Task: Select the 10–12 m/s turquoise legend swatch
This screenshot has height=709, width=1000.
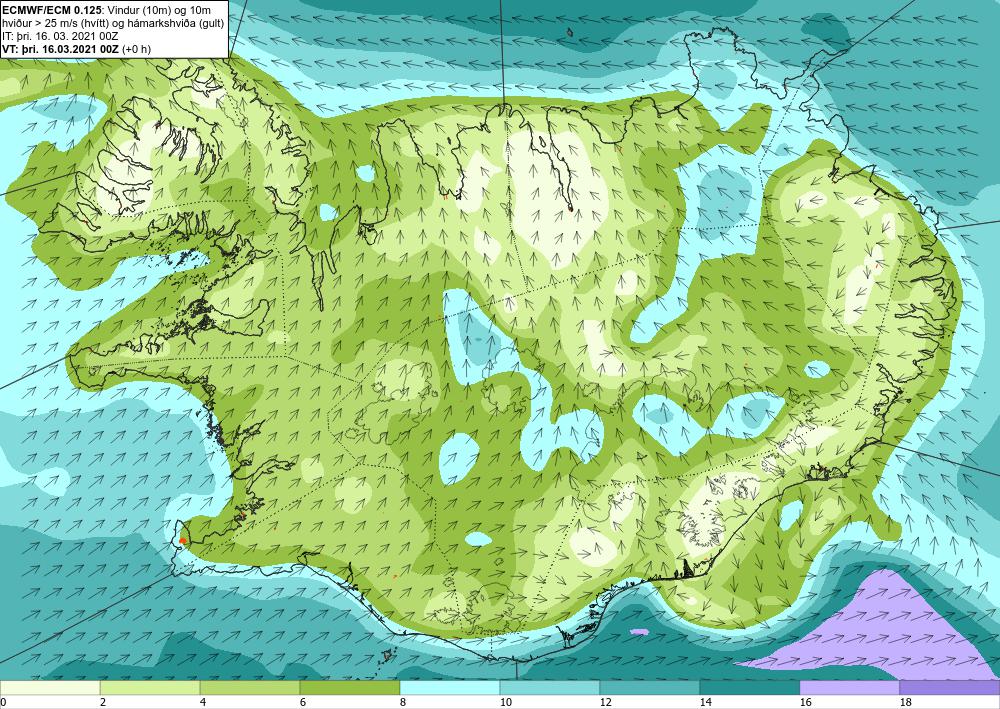Action: coord(550,687)
